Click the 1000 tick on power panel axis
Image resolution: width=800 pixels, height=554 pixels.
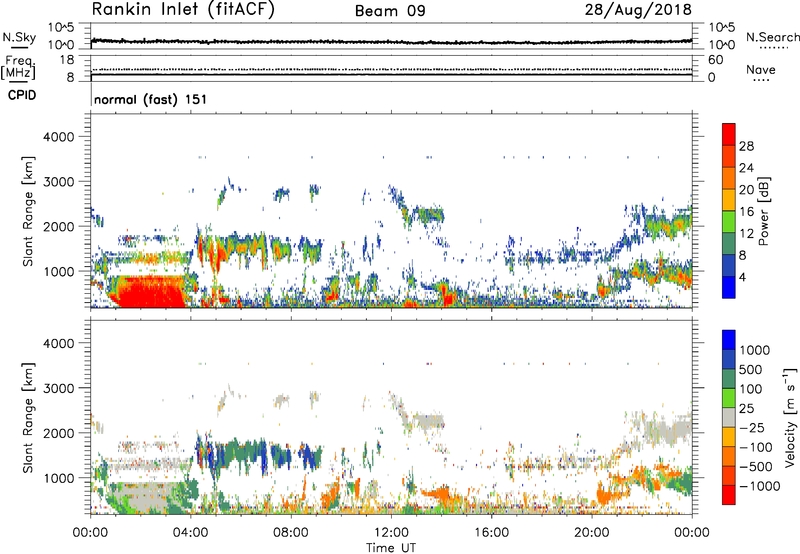point(58,271)
